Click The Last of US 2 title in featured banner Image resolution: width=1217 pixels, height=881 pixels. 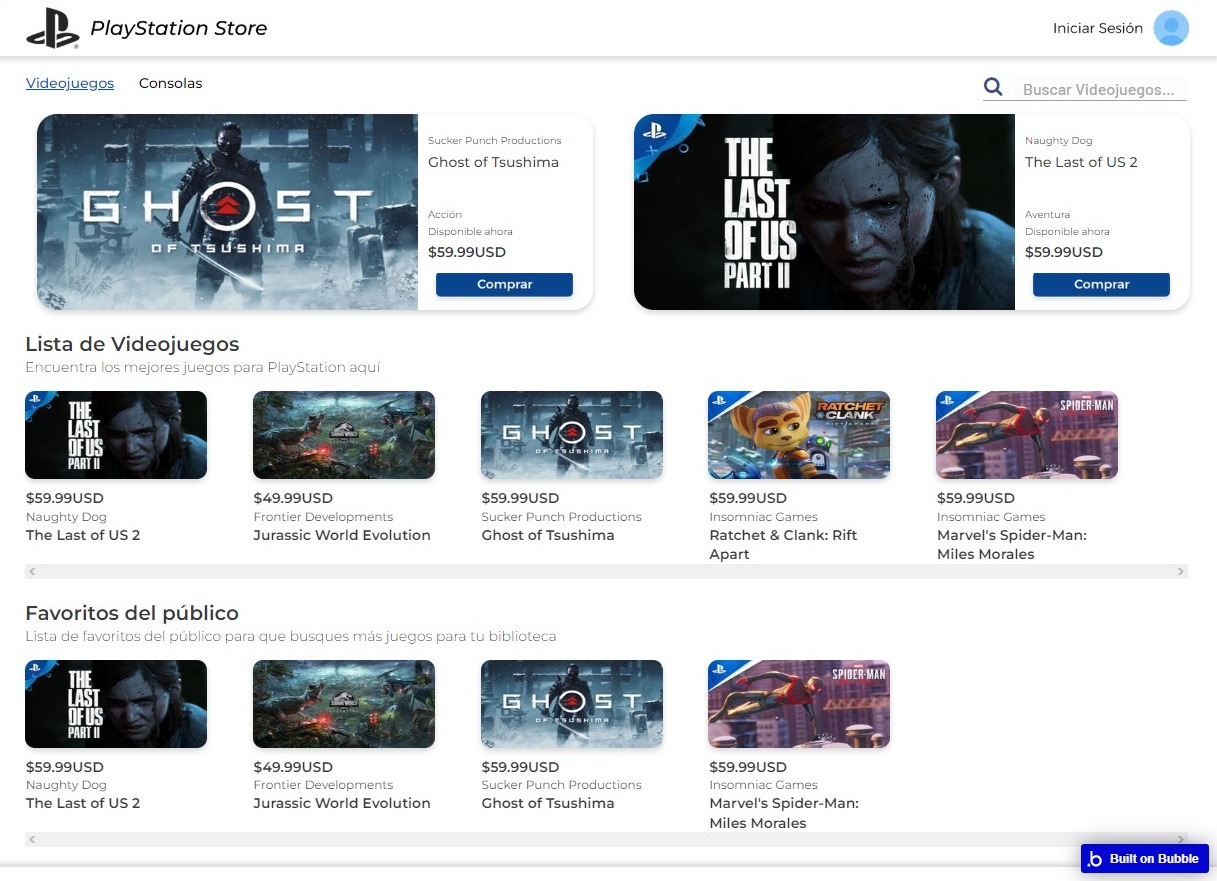pos(1081,162)
